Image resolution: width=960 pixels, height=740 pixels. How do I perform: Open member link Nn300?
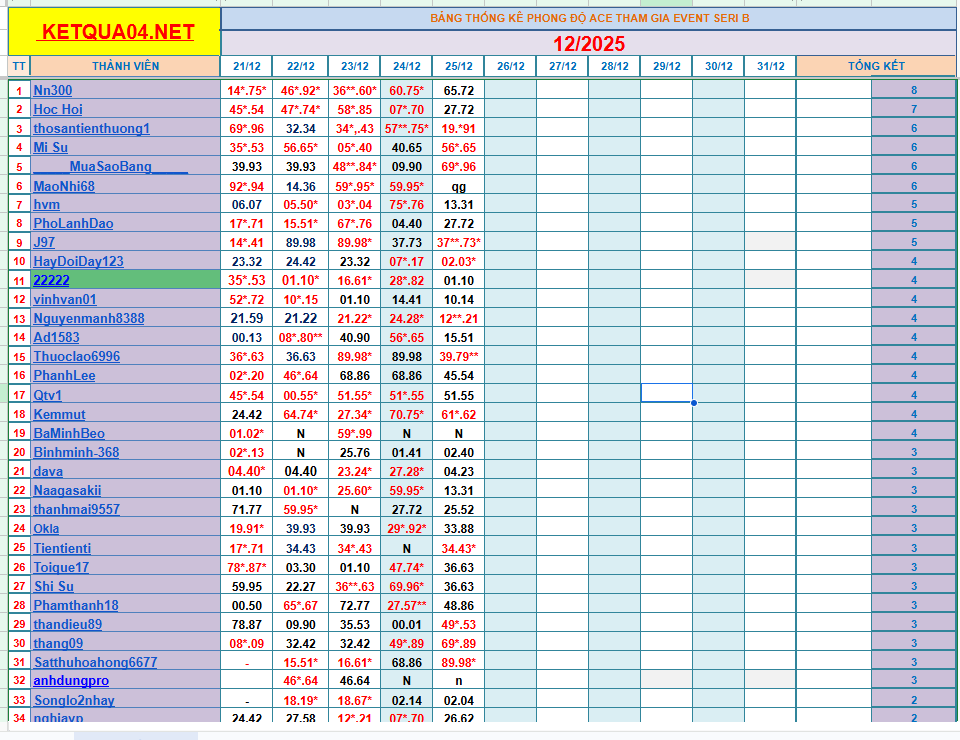click(x=53, y=90)
